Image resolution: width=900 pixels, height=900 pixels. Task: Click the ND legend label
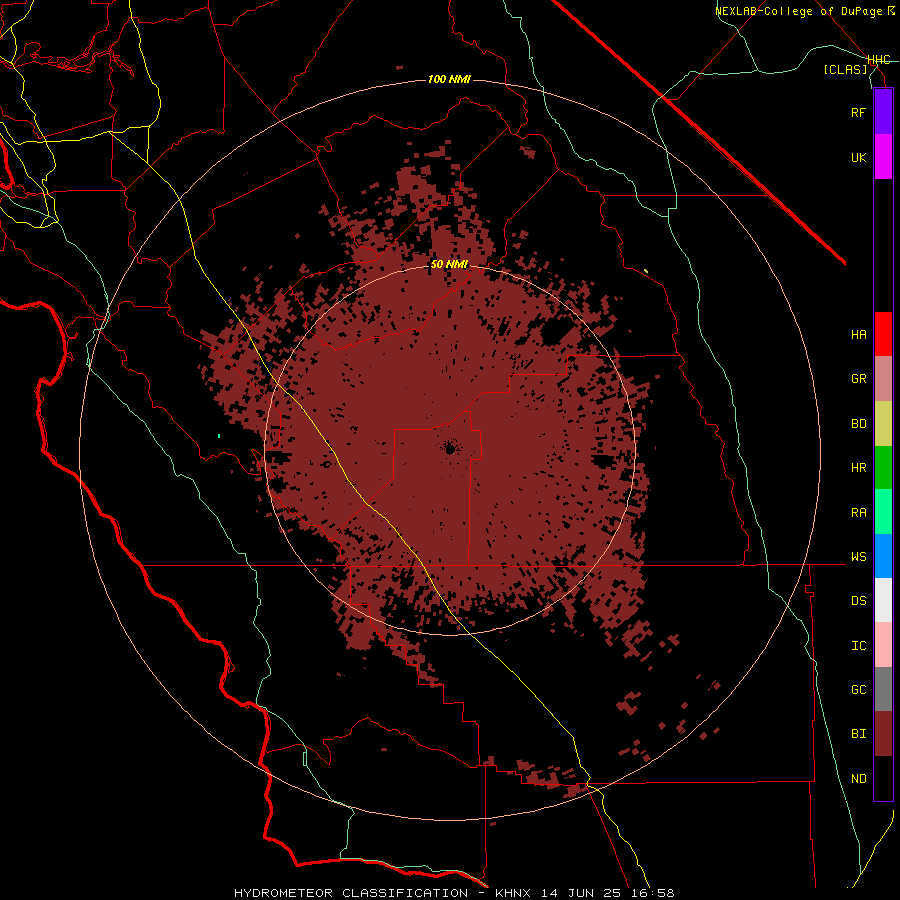point(858,779)
